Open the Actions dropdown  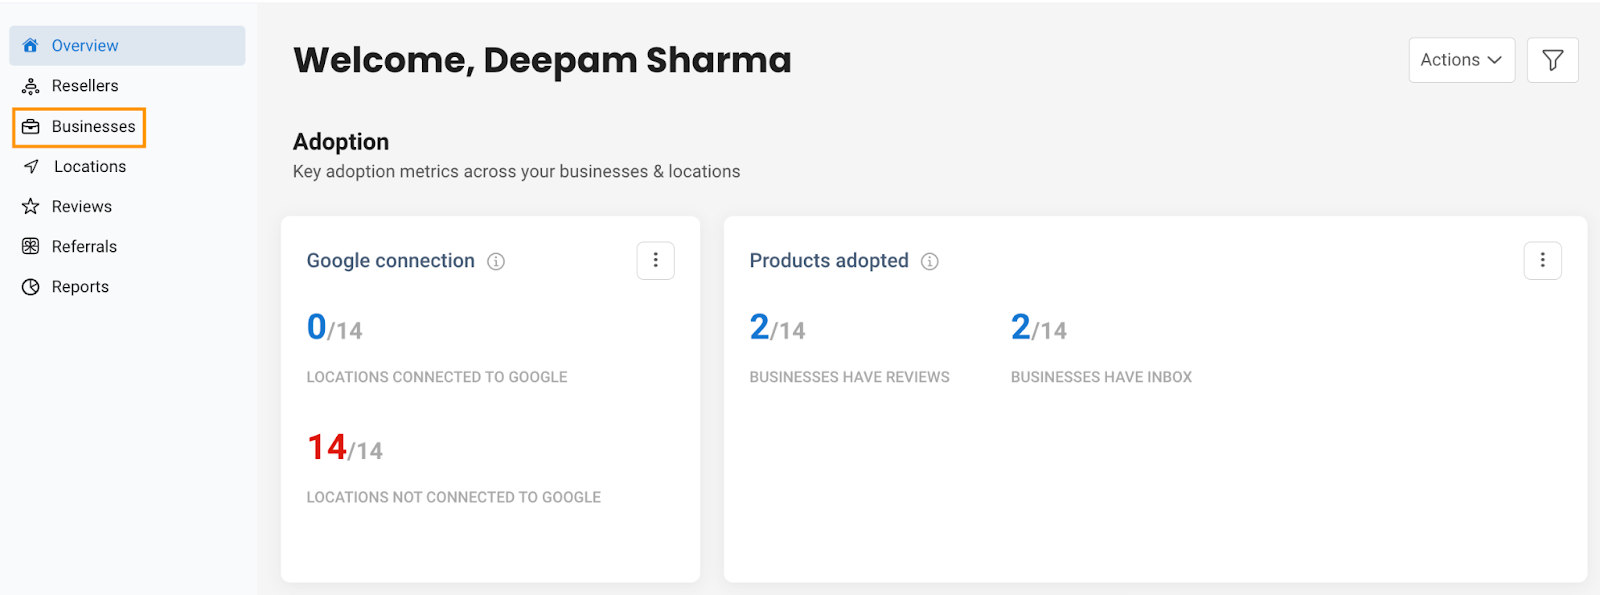1462,60
